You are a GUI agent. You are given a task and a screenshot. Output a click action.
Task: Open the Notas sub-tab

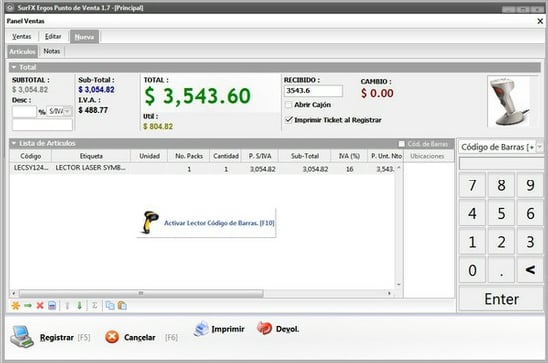pos(52,51)
